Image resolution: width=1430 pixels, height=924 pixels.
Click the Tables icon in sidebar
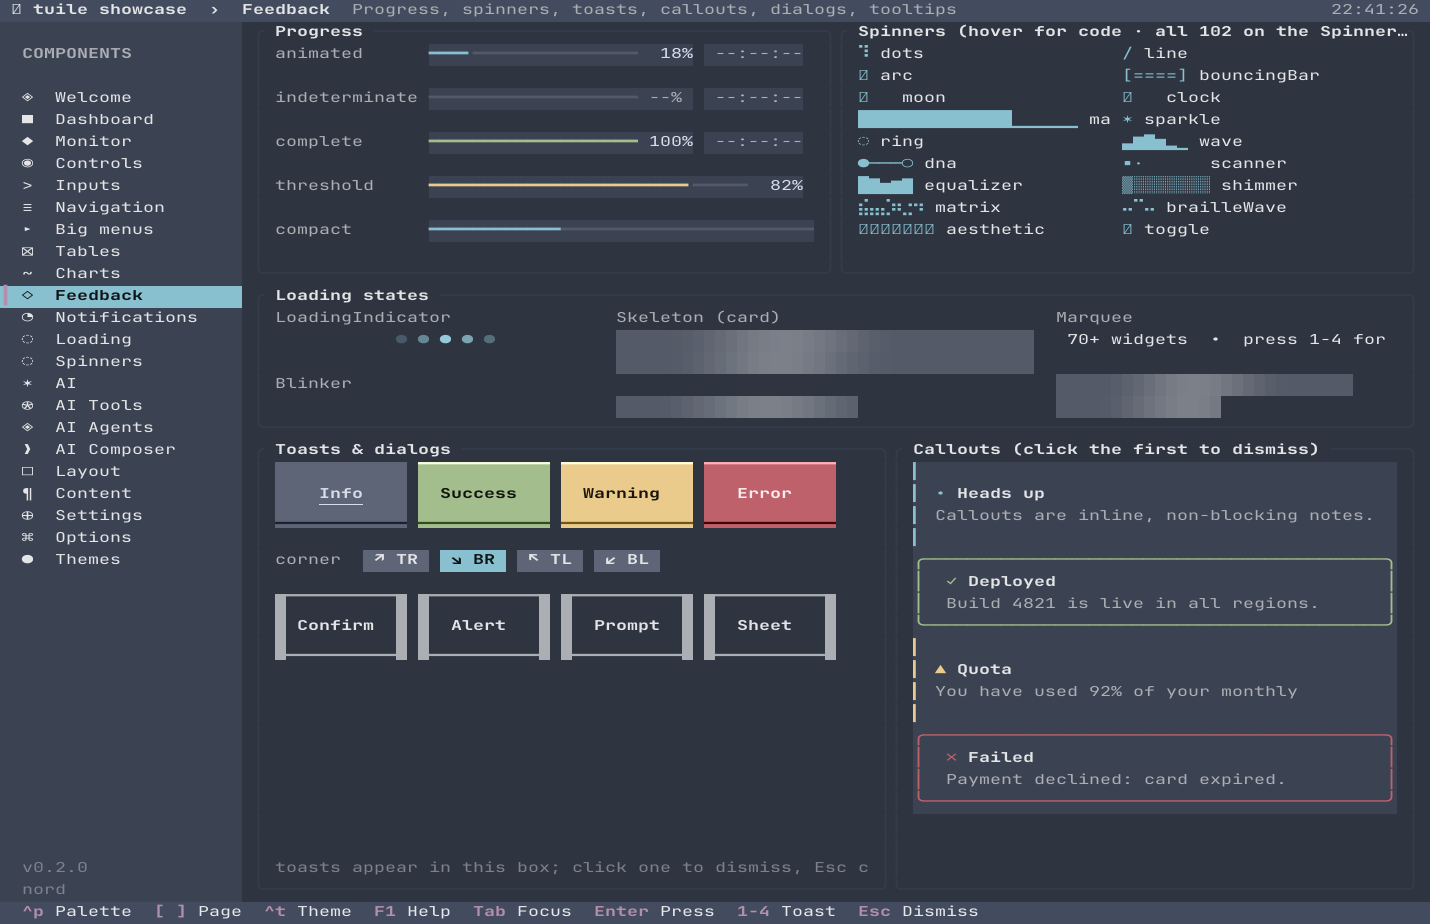pyautogui.click(x=28, y=251)
